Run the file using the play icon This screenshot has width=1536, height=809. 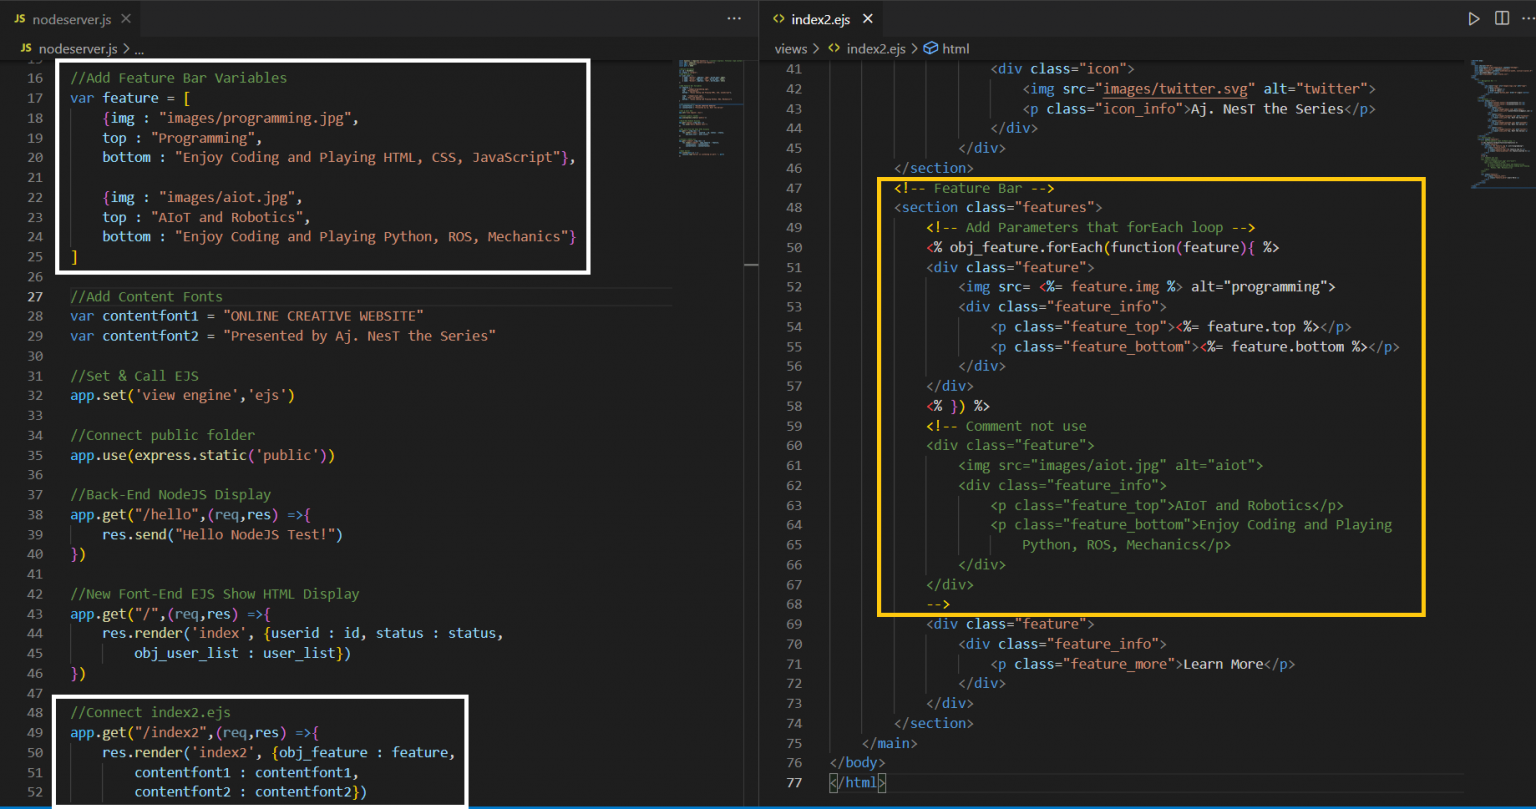[x=1474, y=17]
